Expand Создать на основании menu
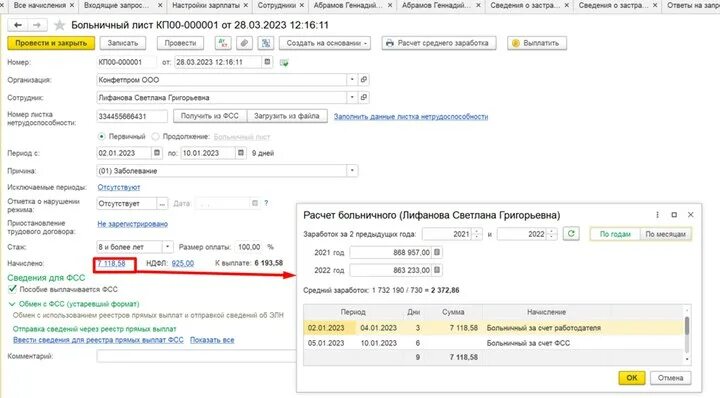The width and height of the screenshot is (720, 398). click(325, 43)
